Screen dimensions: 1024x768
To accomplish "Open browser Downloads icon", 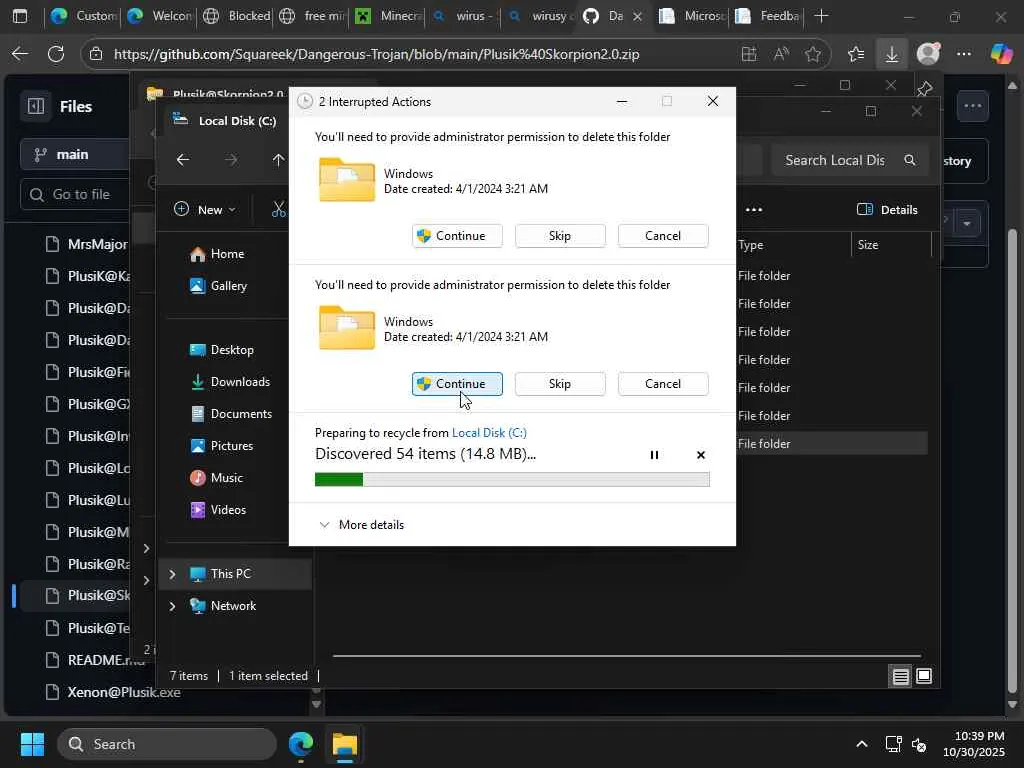I will [891, 54].
